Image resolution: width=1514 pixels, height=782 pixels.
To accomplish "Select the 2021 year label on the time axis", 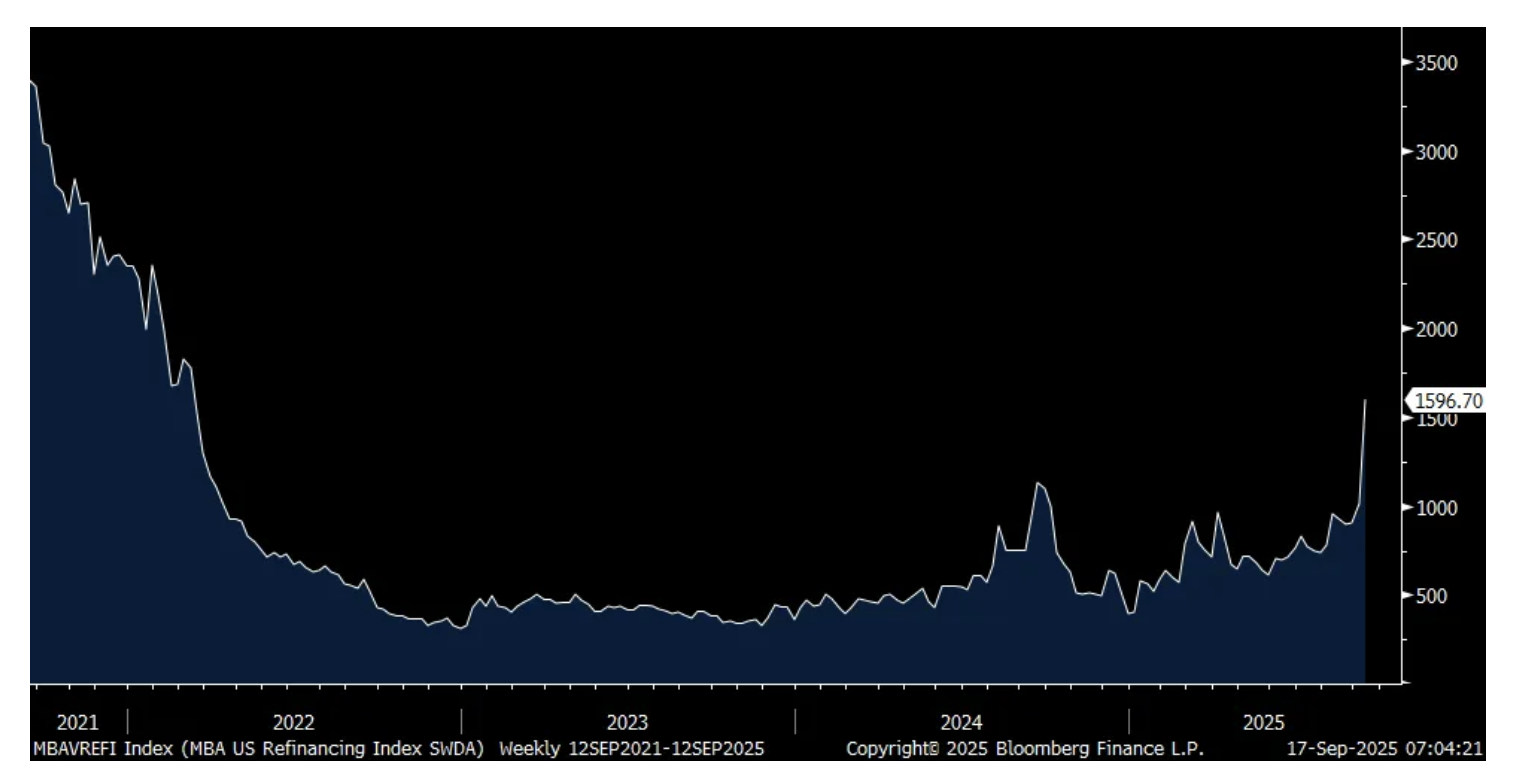I will pyautogui.click(x=78, y=723).
